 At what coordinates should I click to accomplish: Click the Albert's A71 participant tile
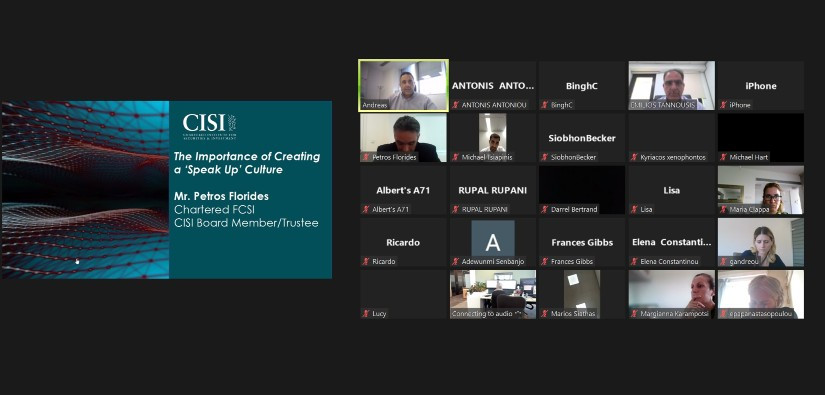pyautogui.click(x=404, y=190)
